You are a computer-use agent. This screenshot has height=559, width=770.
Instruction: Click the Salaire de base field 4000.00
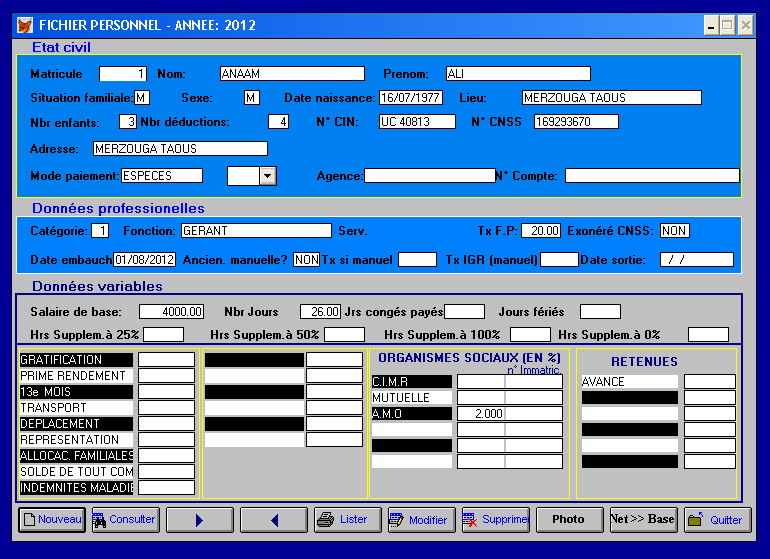click(171, 312)
